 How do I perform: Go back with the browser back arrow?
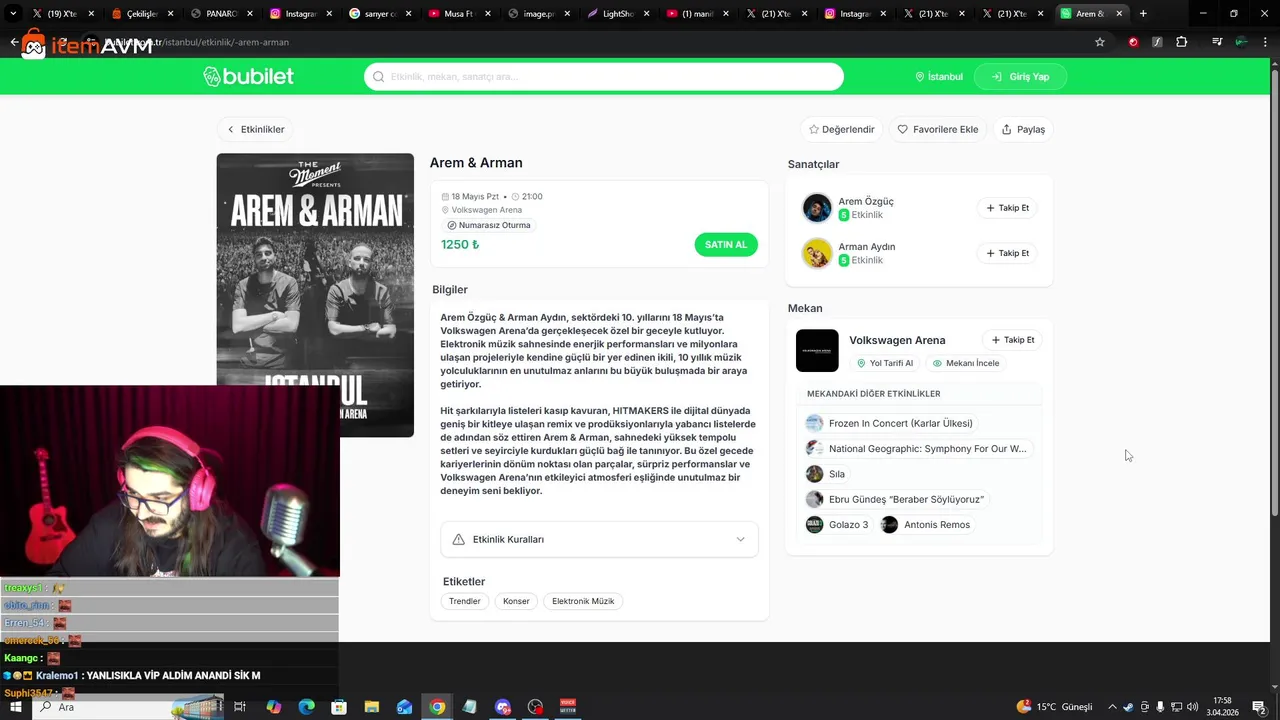click(14, 42)
